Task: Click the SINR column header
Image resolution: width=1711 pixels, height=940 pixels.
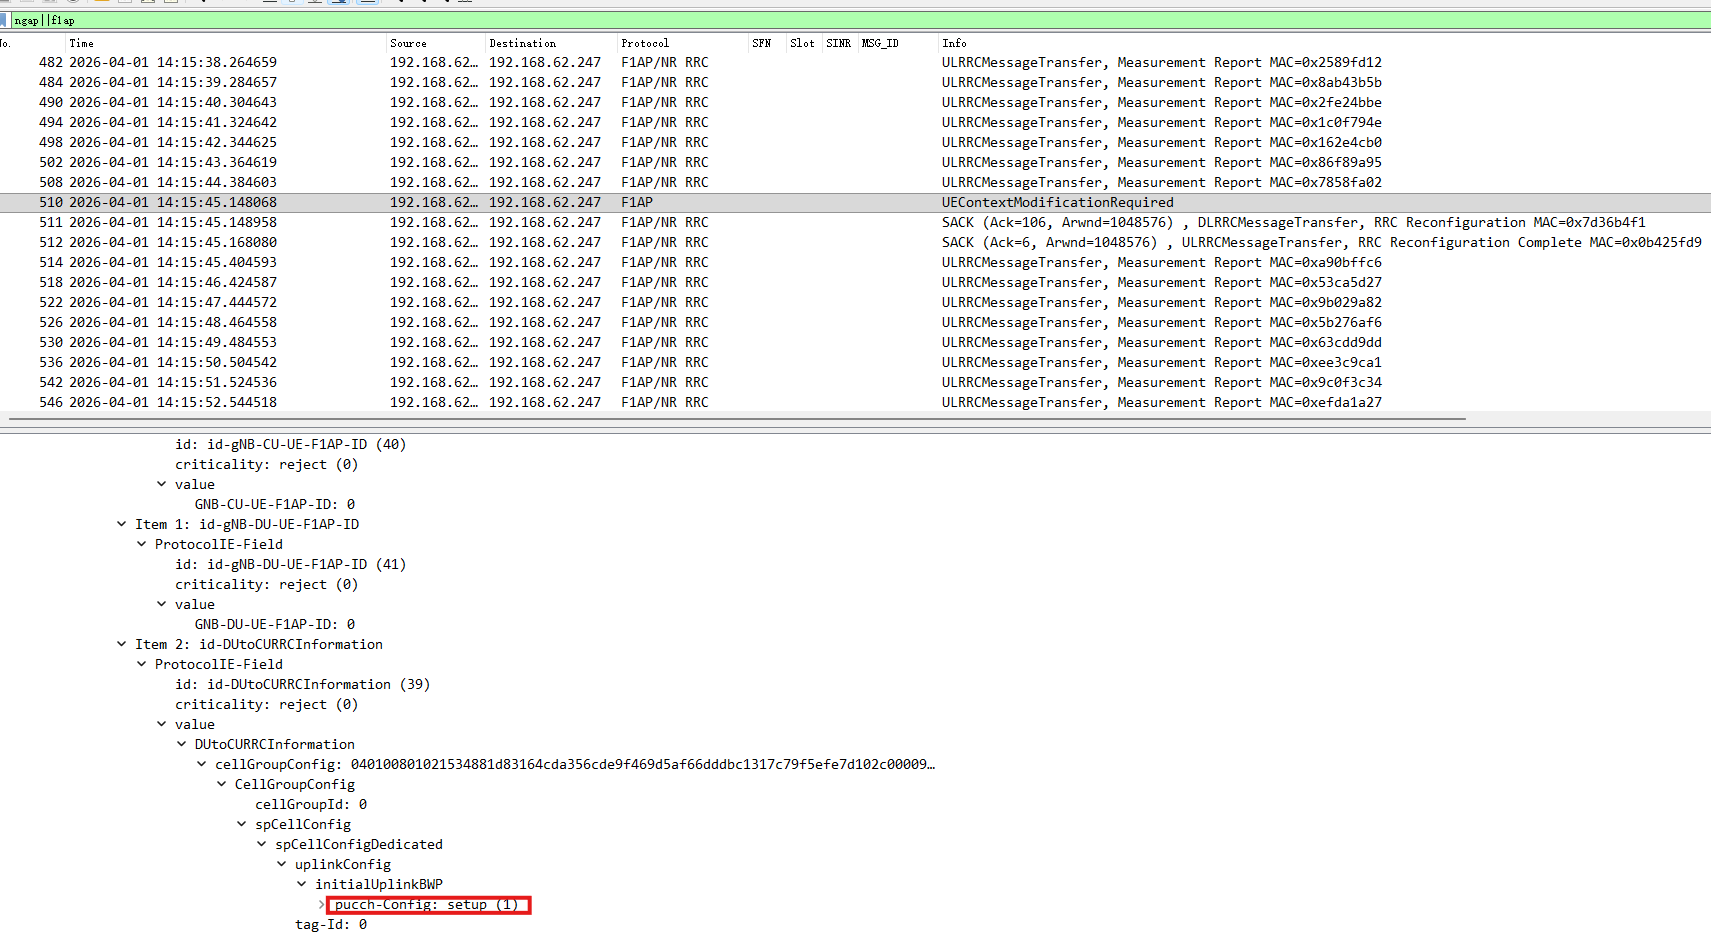Action: (839, 43)
